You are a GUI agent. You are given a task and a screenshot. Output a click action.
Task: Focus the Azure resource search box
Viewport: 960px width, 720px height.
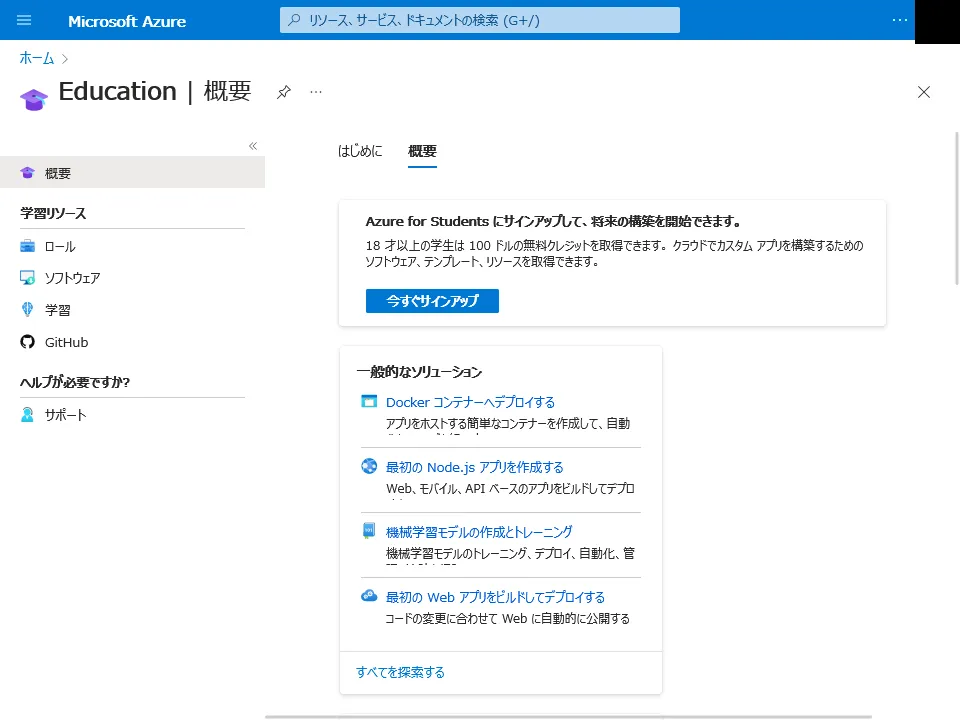tap(480, 20)
